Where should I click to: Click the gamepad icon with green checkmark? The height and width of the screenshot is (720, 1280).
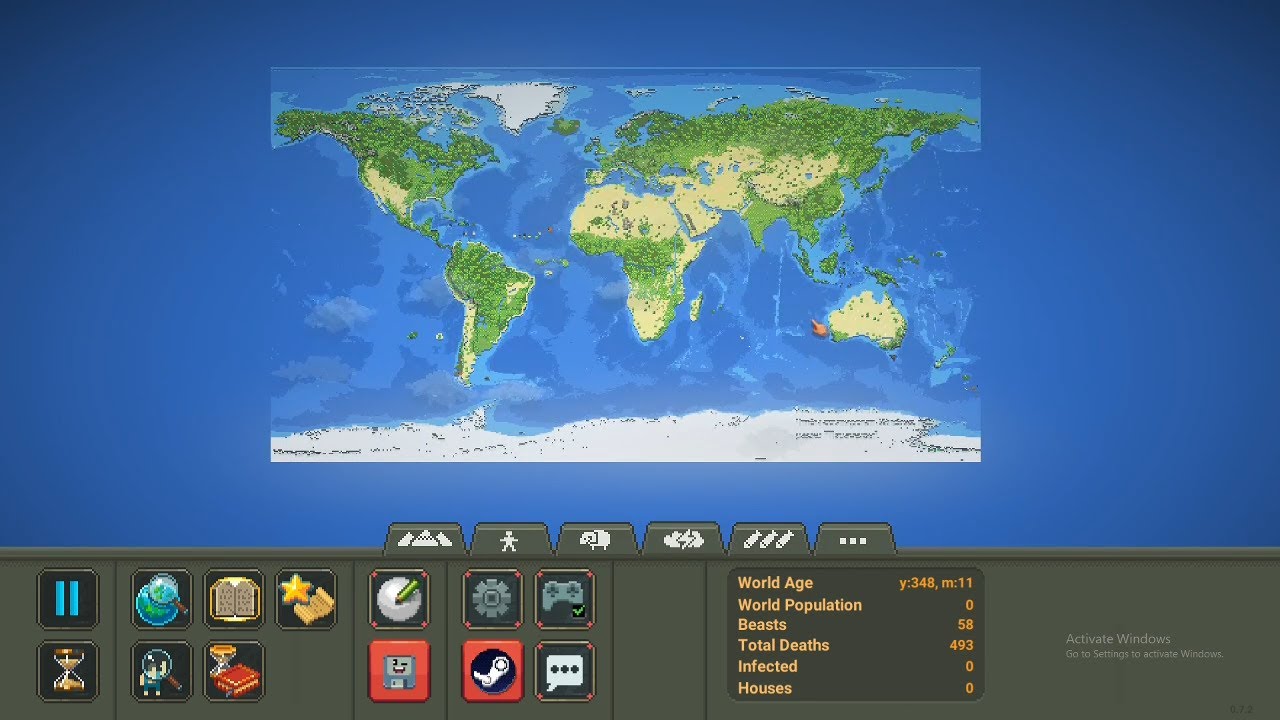pos(565,599)
